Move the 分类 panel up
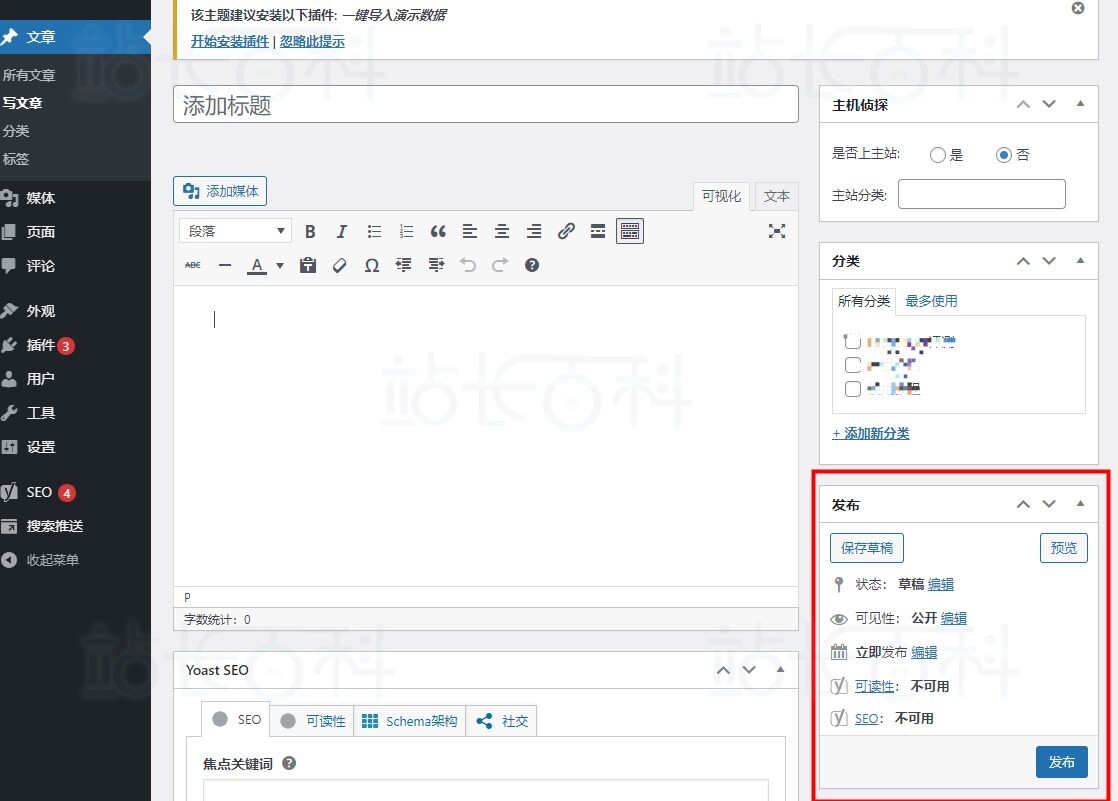This screenshot has width=1118, height=801. (x=1023, y=261)
